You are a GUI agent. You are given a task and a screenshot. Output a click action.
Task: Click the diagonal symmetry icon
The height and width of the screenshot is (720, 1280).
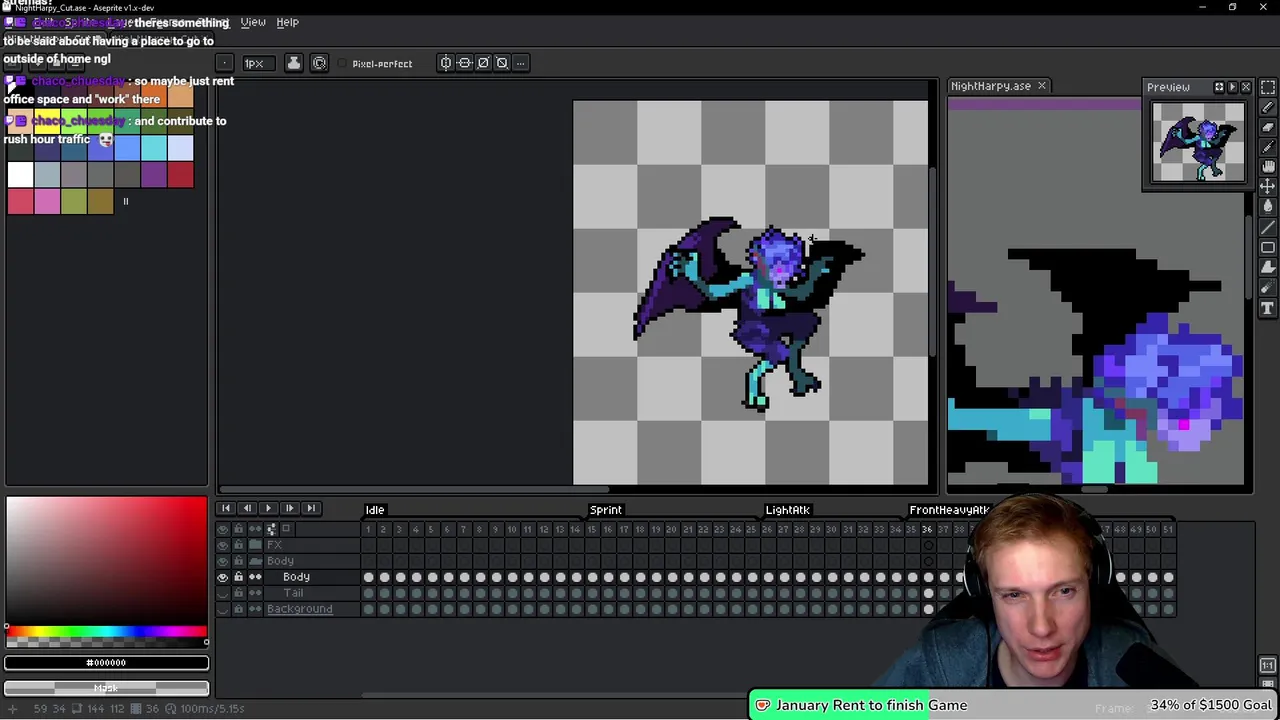click(483, 63)
